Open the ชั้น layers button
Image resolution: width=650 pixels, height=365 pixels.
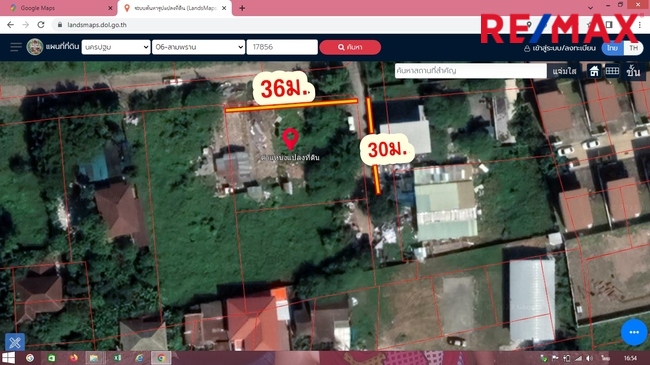[633, 71]
